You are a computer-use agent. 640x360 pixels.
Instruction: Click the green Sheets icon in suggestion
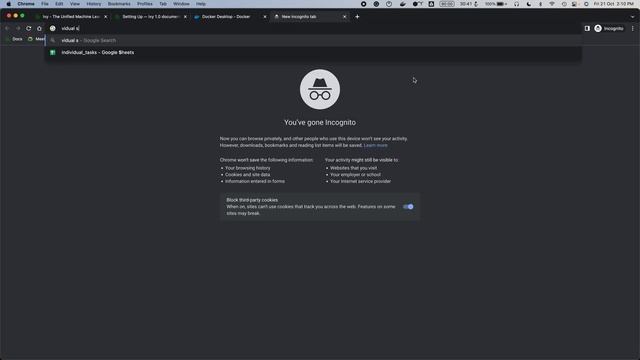[53, 53]
